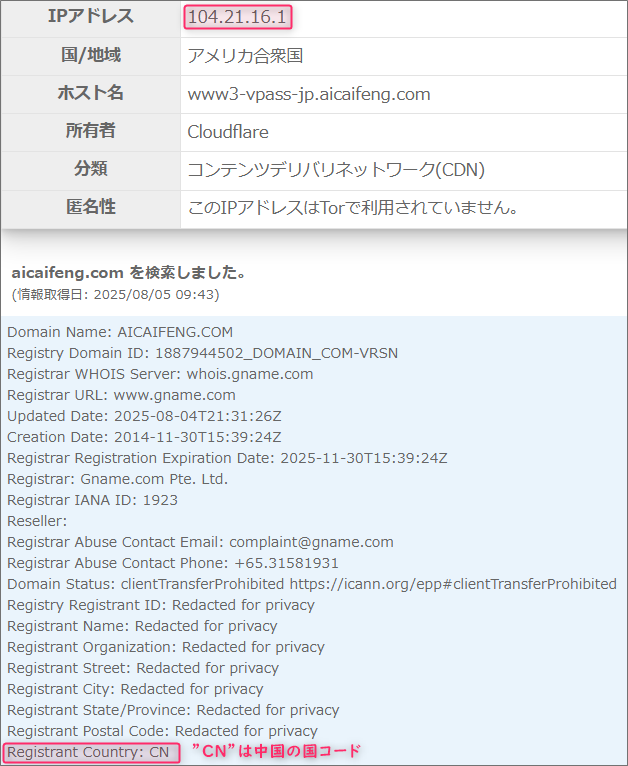Click the コンテンツデリバリネットワーク(CDN) classification value
Image resolution: width=628 pixels, height=766 pixels.
coord(336,170)
